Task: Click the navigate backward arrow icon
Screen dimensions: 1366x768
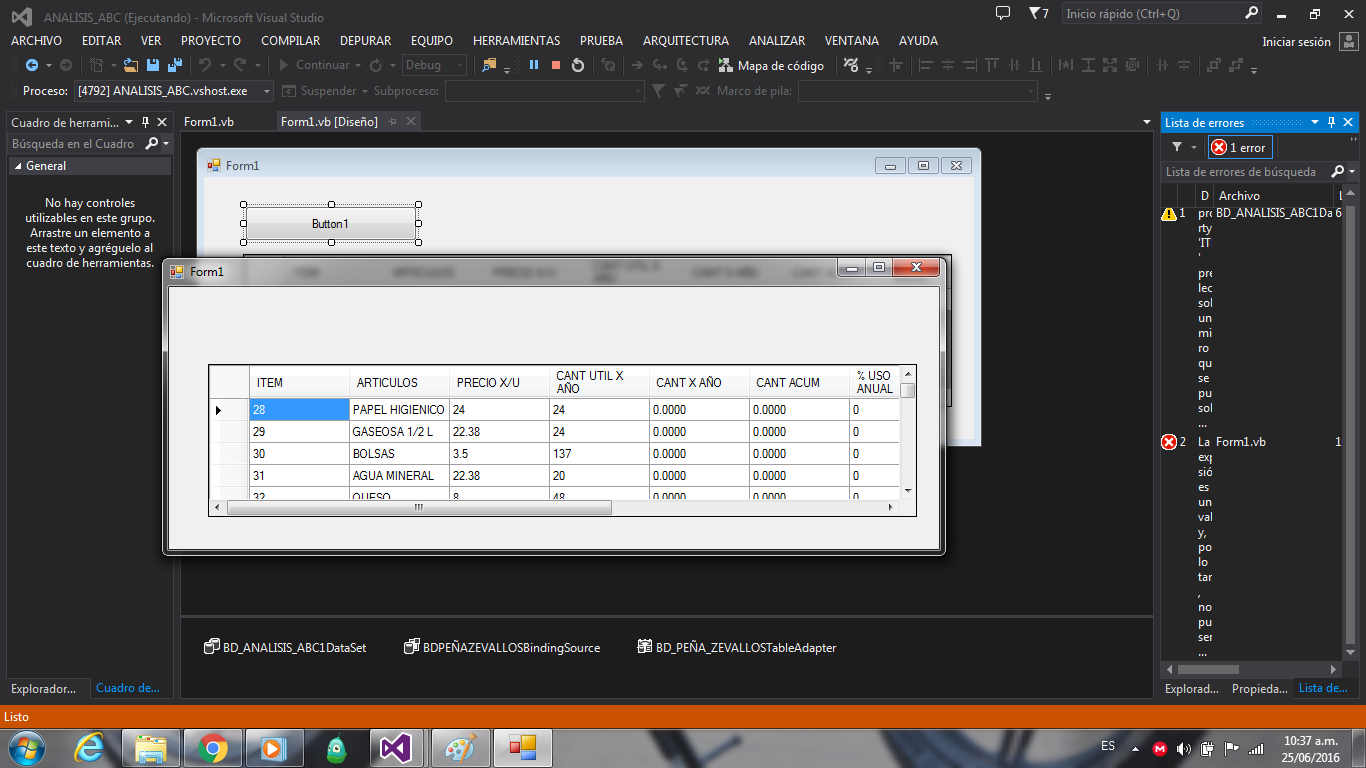Action: point(31,65)
